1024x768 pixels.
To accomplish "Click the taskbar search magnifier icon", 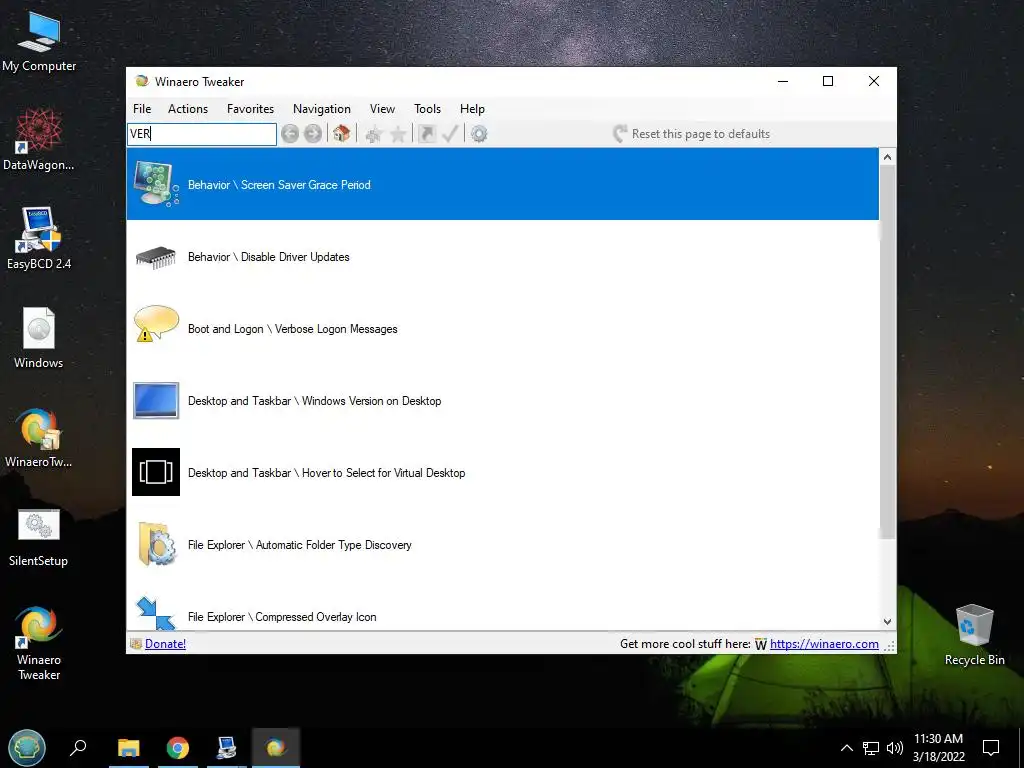I will tap(78, 747).
